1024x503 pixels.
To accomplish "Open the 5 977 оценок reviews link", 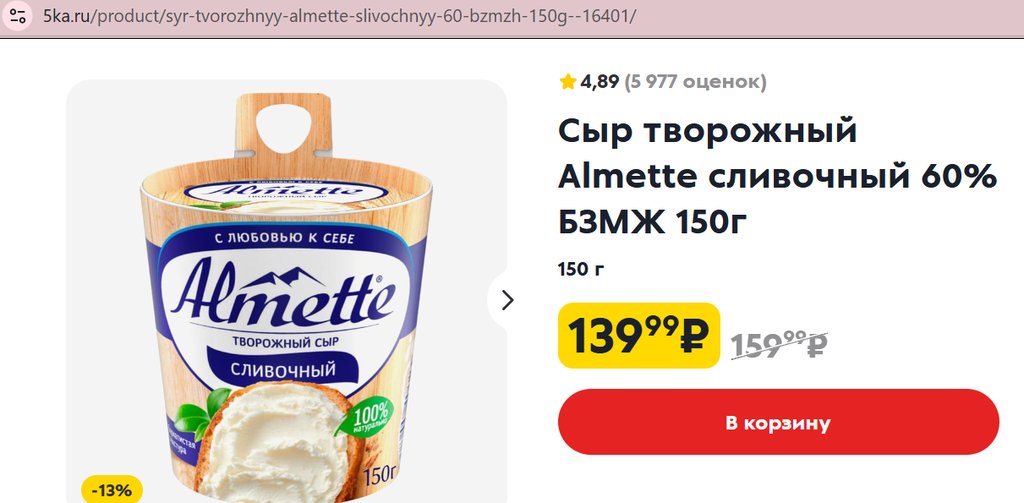I will pyautogui.click(x=695, y=82).
